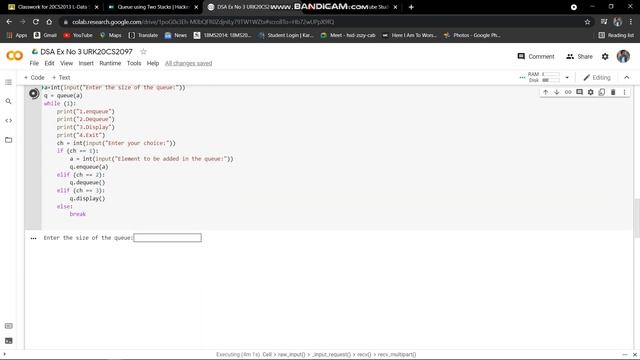Click the Share button

[x=579, y=56]
